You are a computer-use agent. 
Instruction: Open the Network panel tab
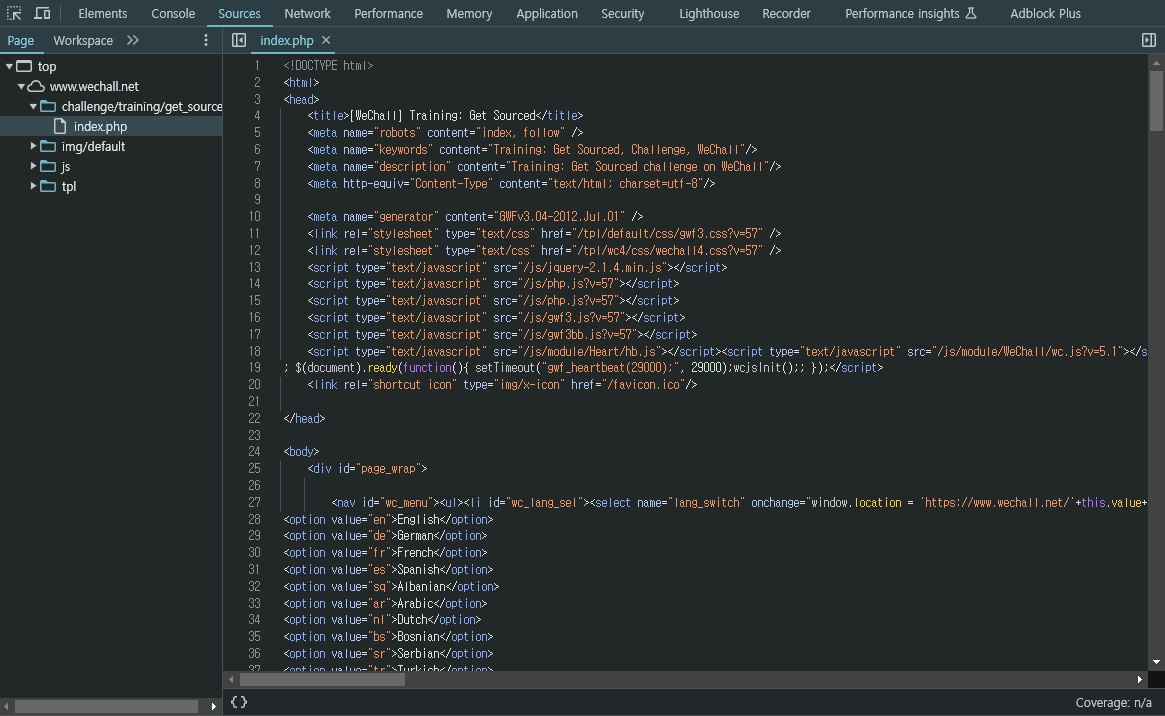coord(308,13)
